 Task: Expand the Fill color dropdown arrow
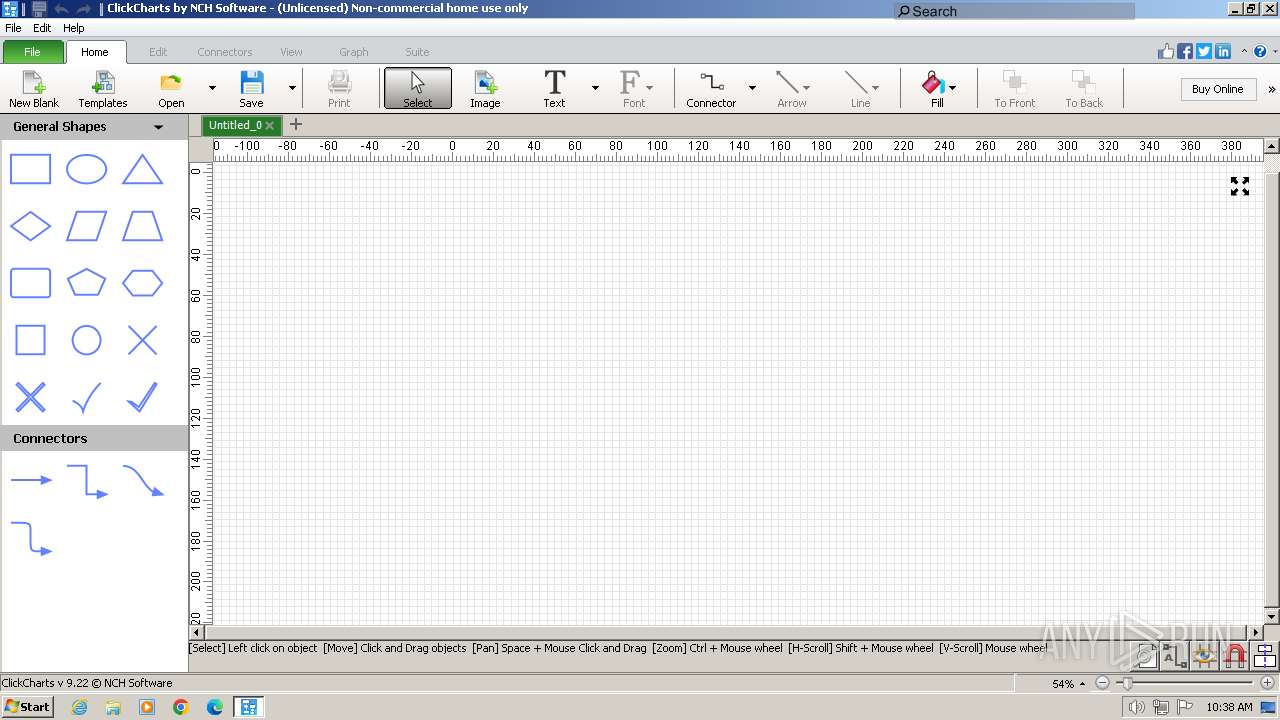pos(952,88)
